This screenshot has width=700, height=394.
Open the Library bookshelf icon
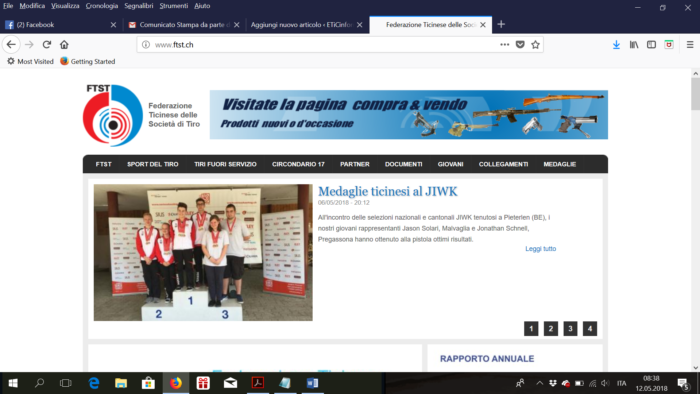click(634, 45)
